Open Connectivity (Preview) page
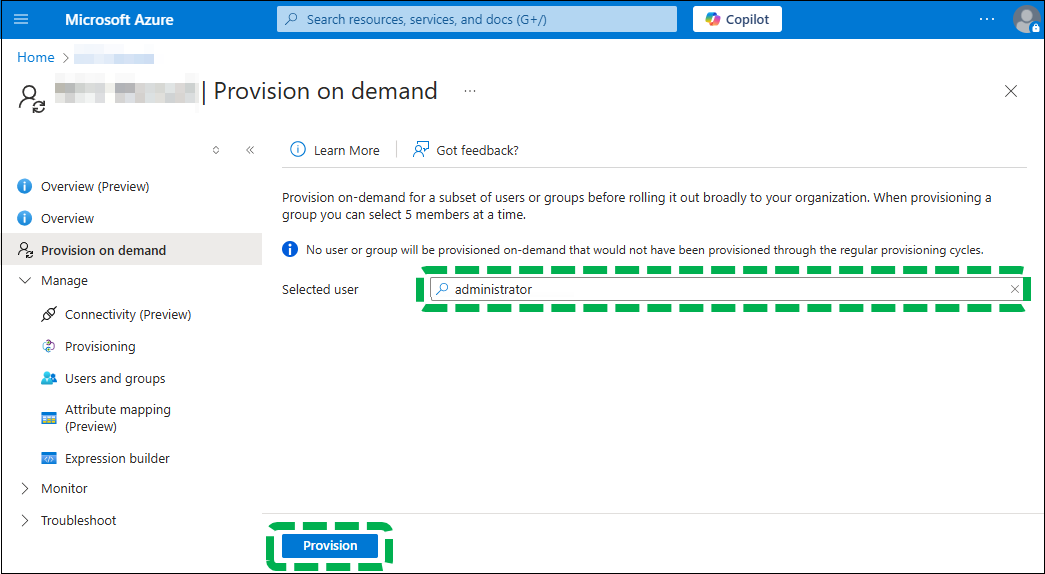Screen dimensions: 1045x574 pyautogui.click(x=127, y=314)
